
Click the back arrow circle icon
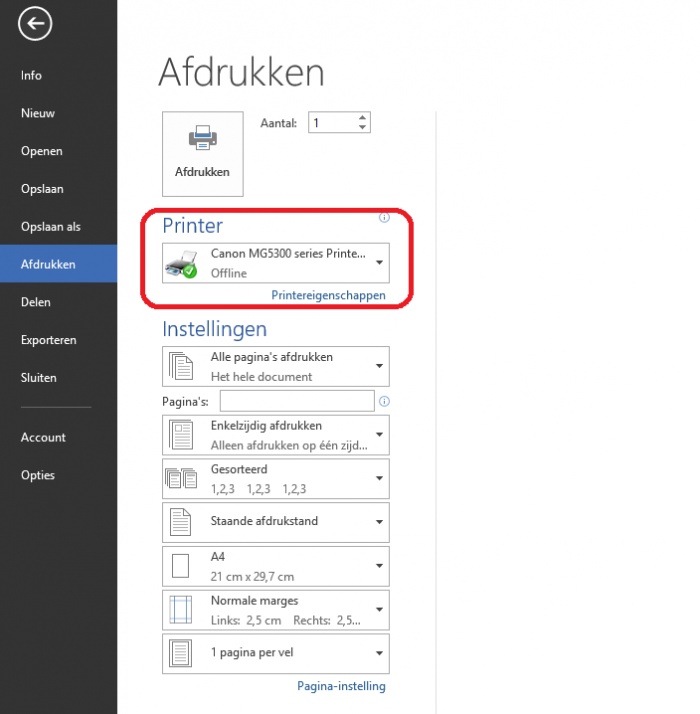point(35,23)
